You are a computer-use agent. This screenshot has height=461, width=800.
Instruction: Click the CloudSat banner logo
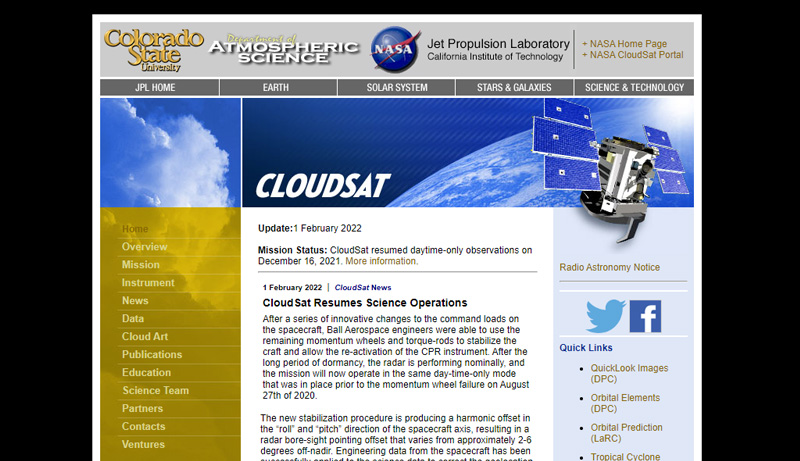[x=323, y=186]
